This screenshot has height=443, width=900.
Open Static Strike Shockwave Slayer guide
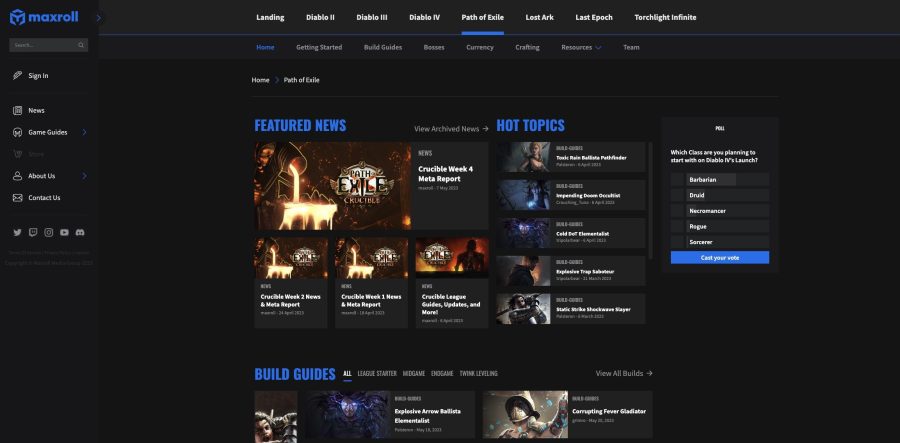(571, 309)
